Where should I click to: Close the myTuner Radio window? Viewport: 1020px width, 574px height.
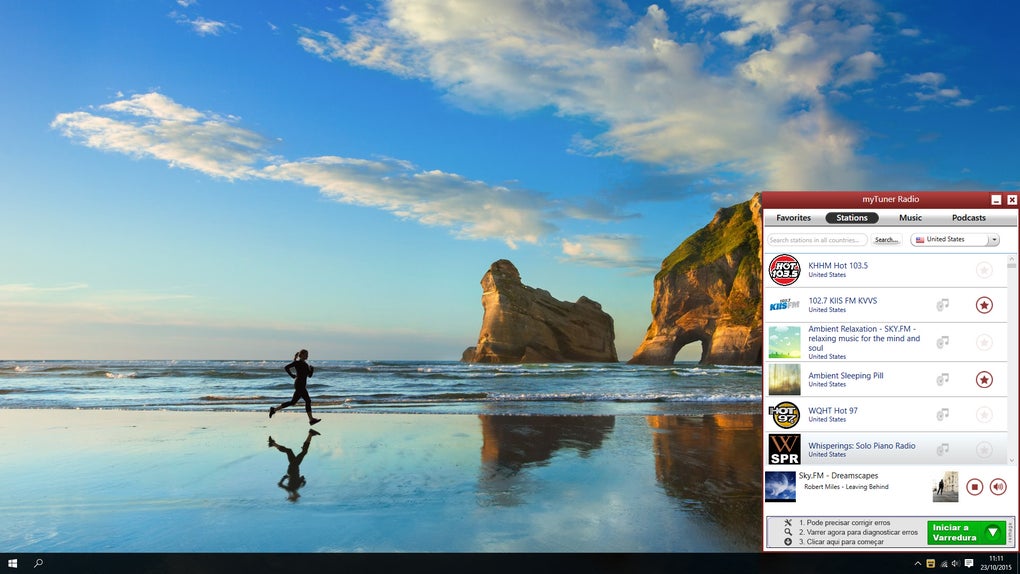pos(1012,200)
